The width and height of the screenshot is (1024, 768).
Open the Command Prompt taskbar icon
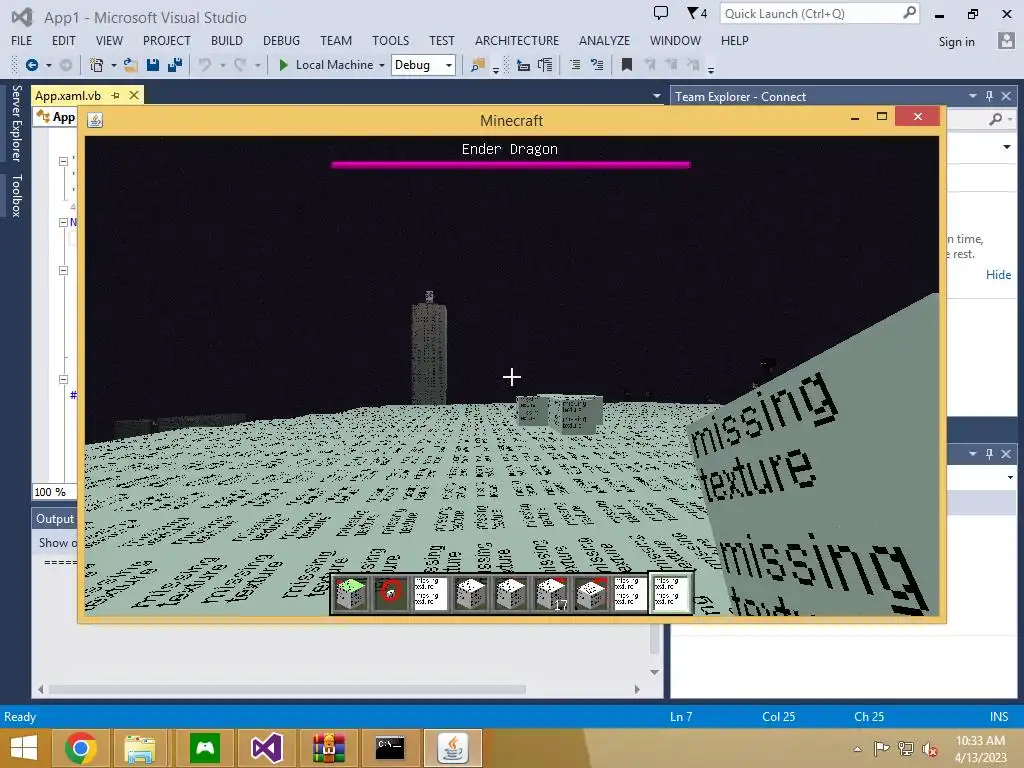390,748
